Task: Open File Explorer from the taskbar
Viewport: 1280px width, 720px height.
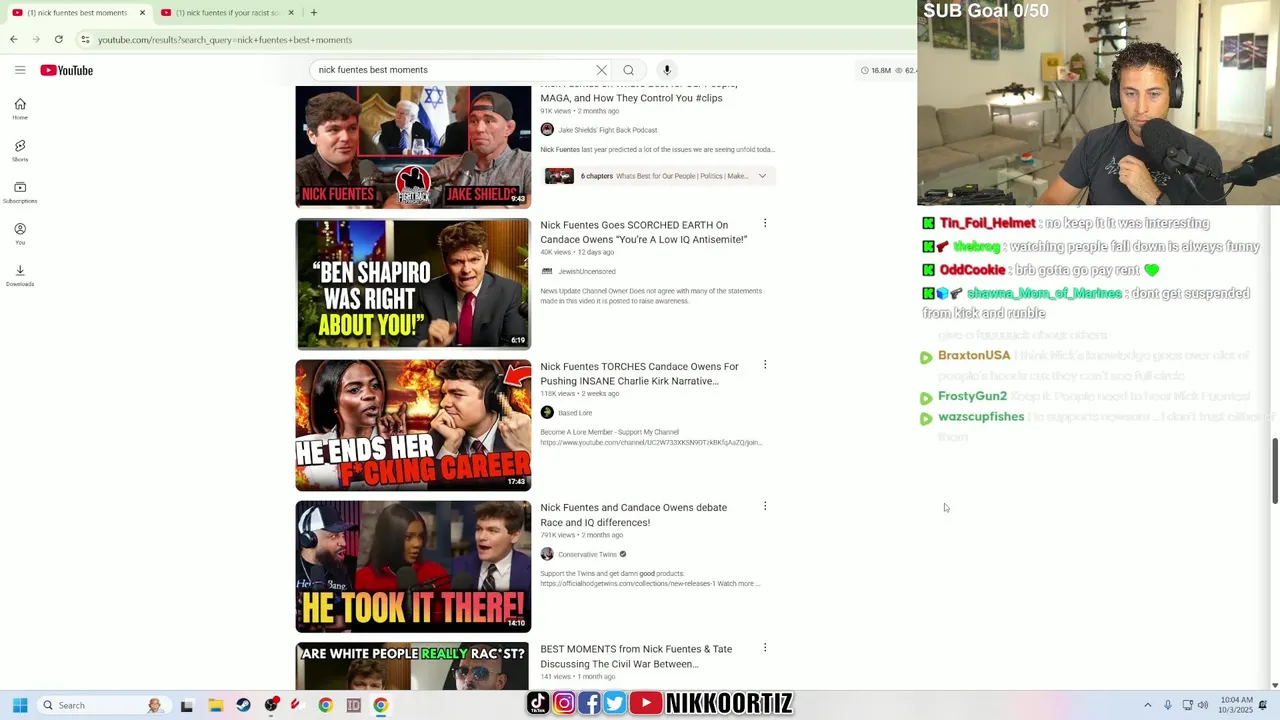Action: tap(215, 705)
